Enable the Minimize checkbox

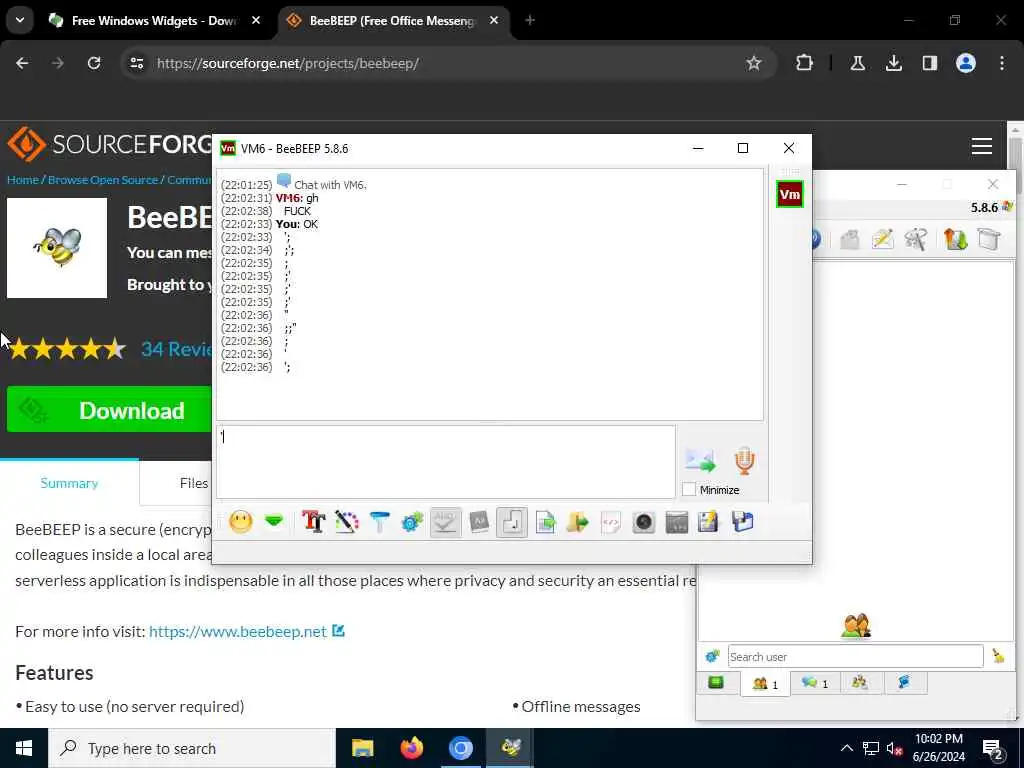coord(688,489)
